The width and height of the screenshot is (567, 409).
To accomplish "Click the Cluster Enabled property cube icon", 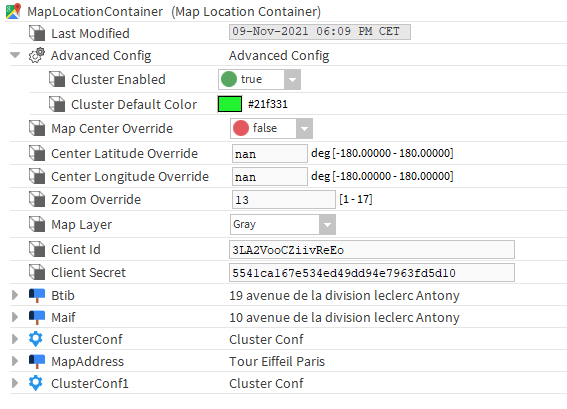I will pos(57,79).
